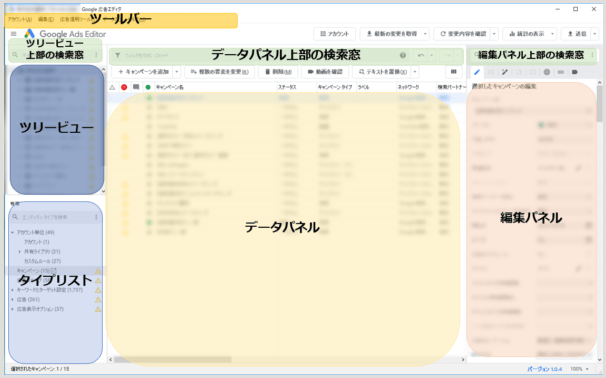Select the magic wand tab in edit panel

[x=505, y=72]
